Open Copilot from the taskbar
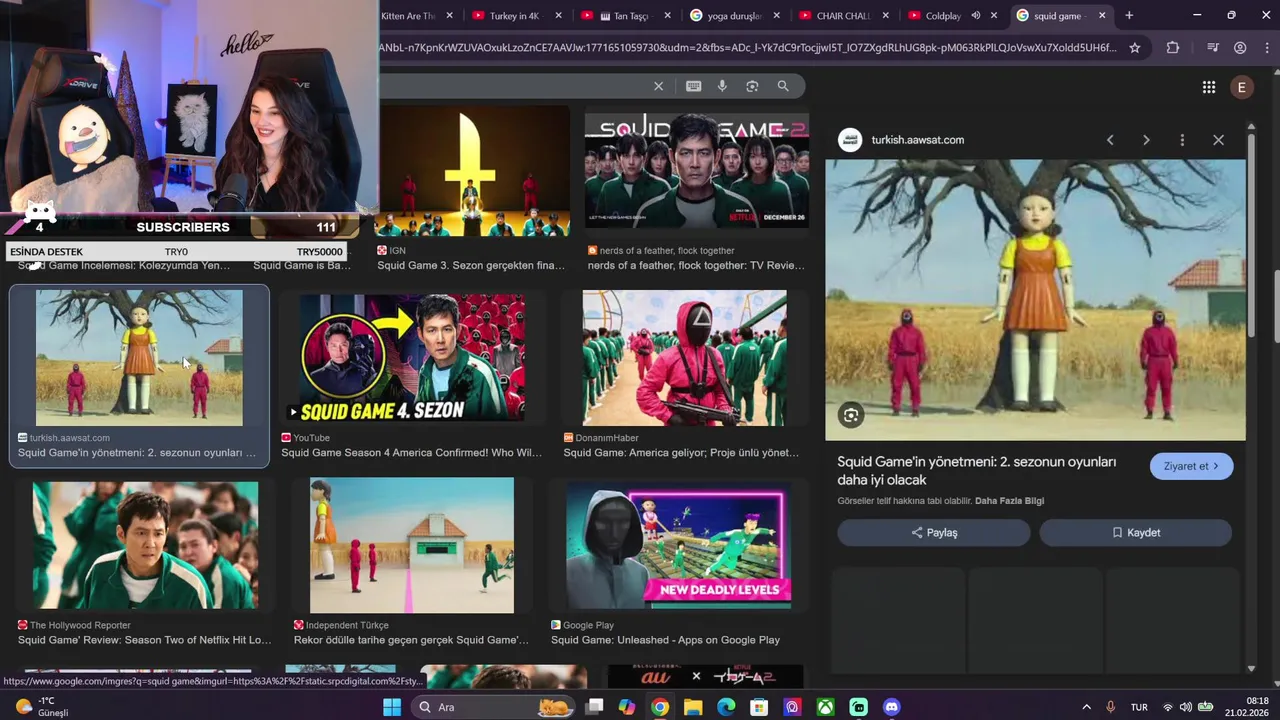 tap(627, 707)
